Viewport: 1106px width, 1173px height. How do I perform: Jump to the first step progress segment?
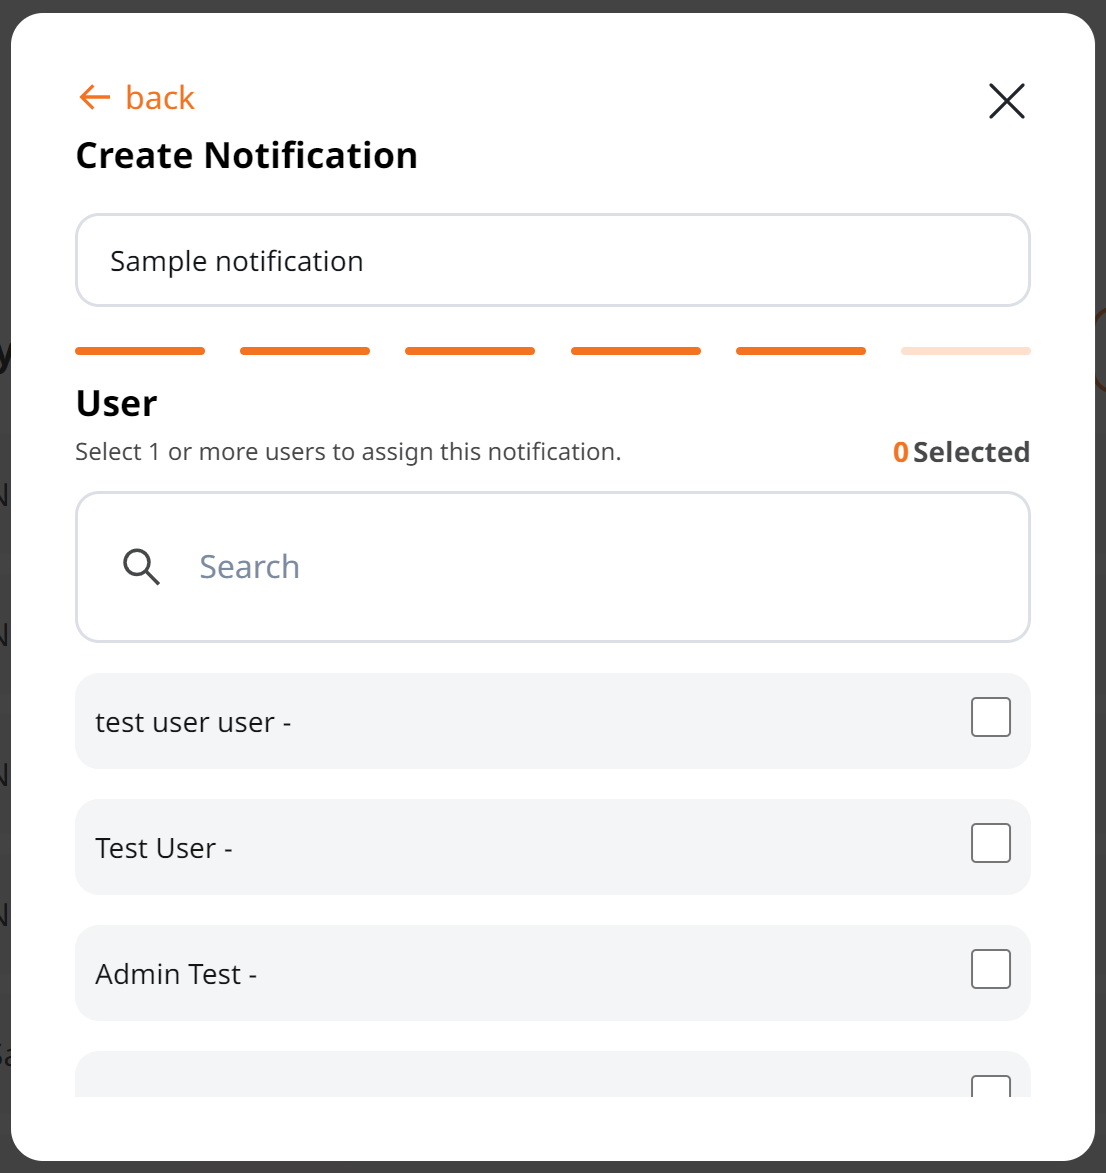[x=140, y=351]
